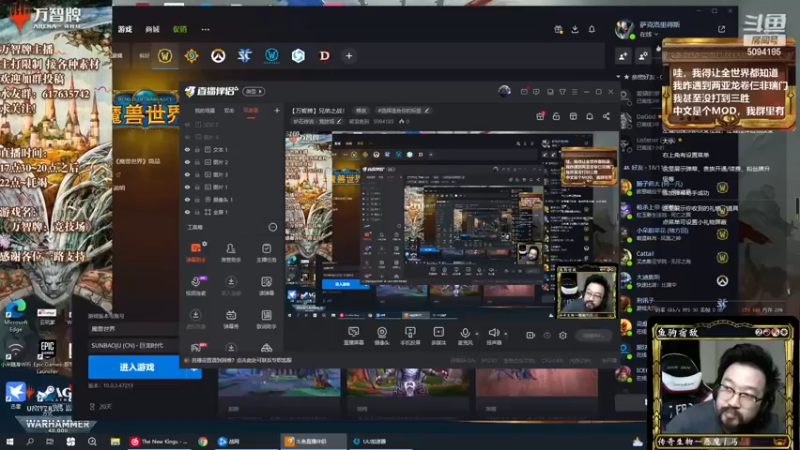Toggle lock on 摄像头 1 layer
Screen dimensions: 800x450
tap(197, 199)
